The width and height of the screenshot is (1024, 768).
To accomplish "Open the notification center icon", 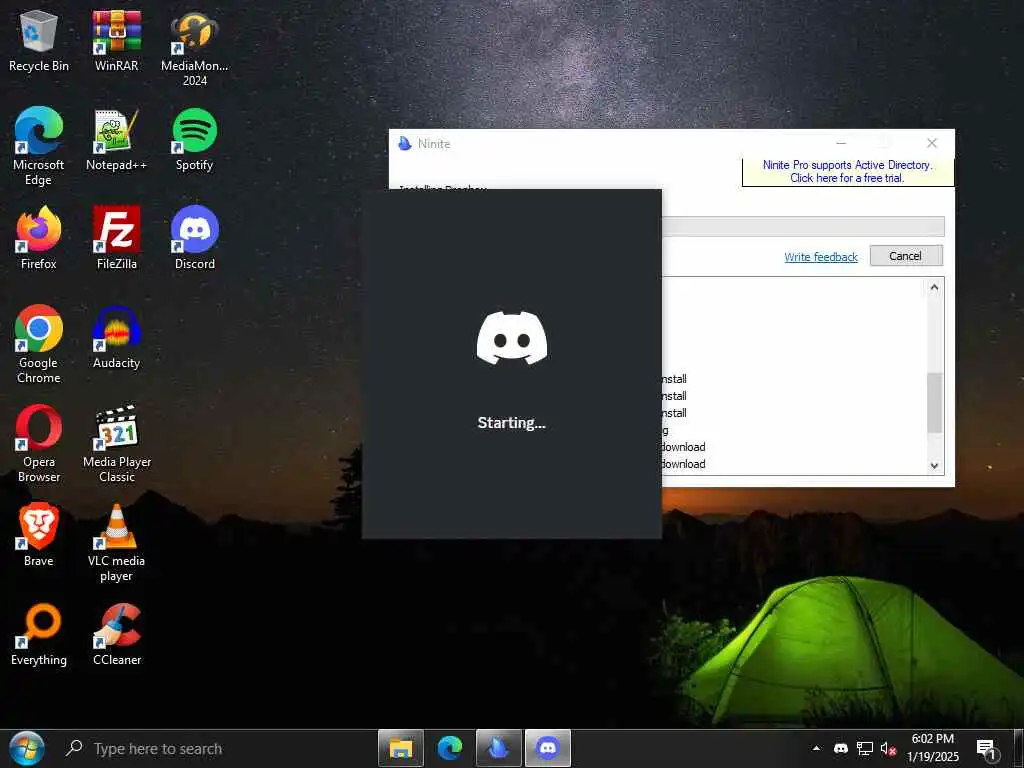I will pos(987,749).
